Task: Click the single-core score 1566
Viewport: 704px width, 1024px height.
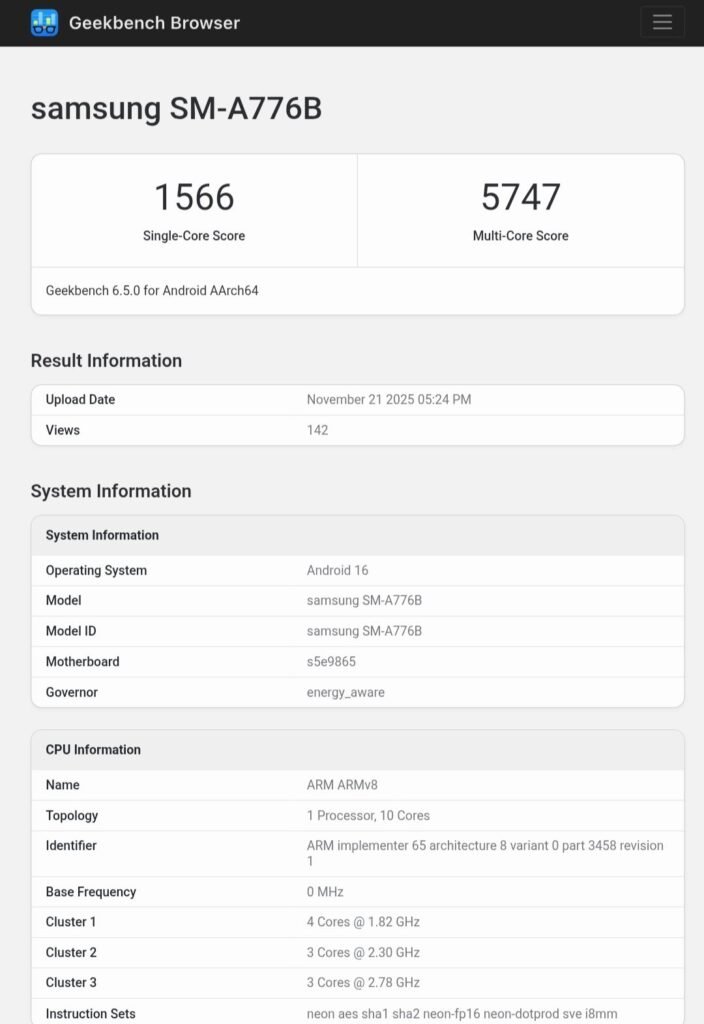Action: pyautogui.click(x=194, y=197)
